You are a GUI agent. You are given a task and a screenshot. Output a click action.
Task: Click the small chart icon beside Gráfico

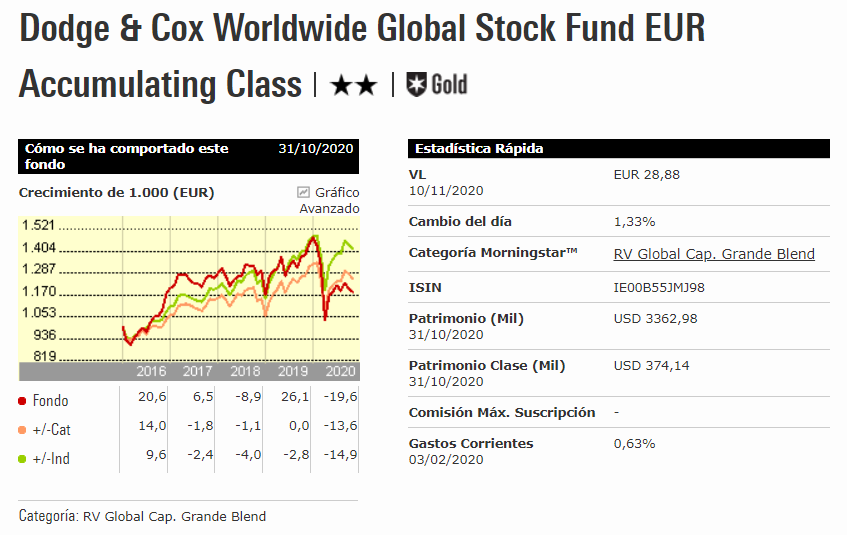tap(303, 192)
